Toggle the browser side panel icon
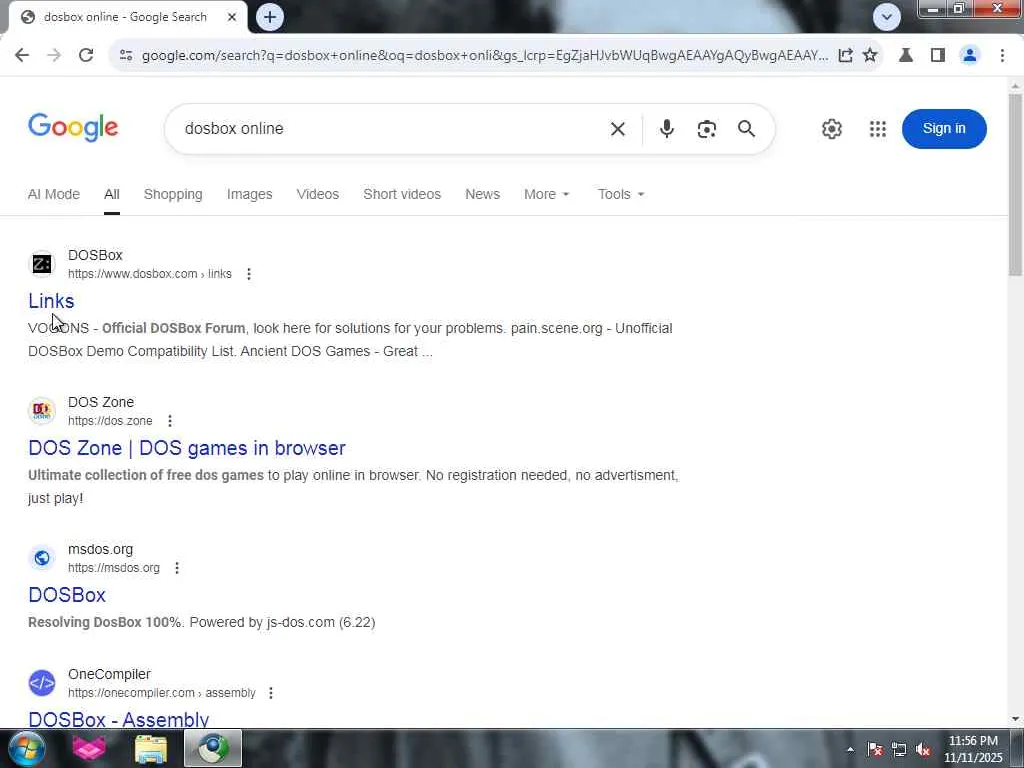 tap(938, 55)
